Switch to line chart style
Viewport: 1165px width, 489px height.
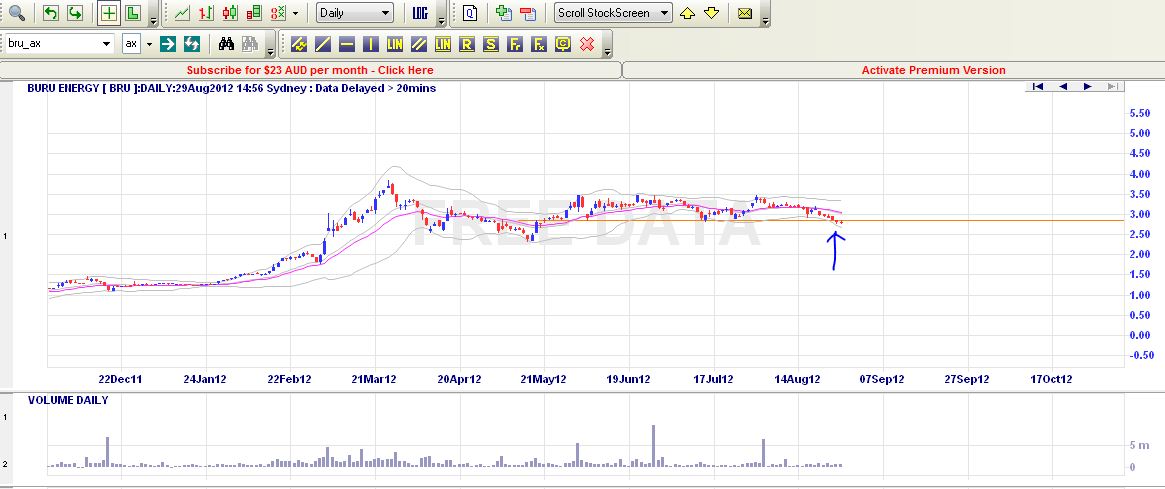click(x=181, y=13)
